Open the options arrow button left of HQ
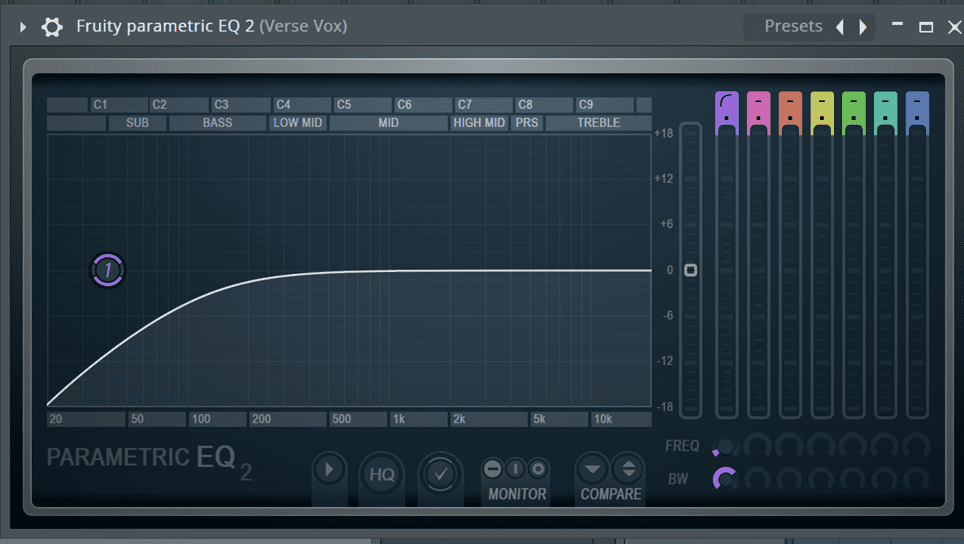The height and width of the screenshot is (544, 964). click(330, 470)
